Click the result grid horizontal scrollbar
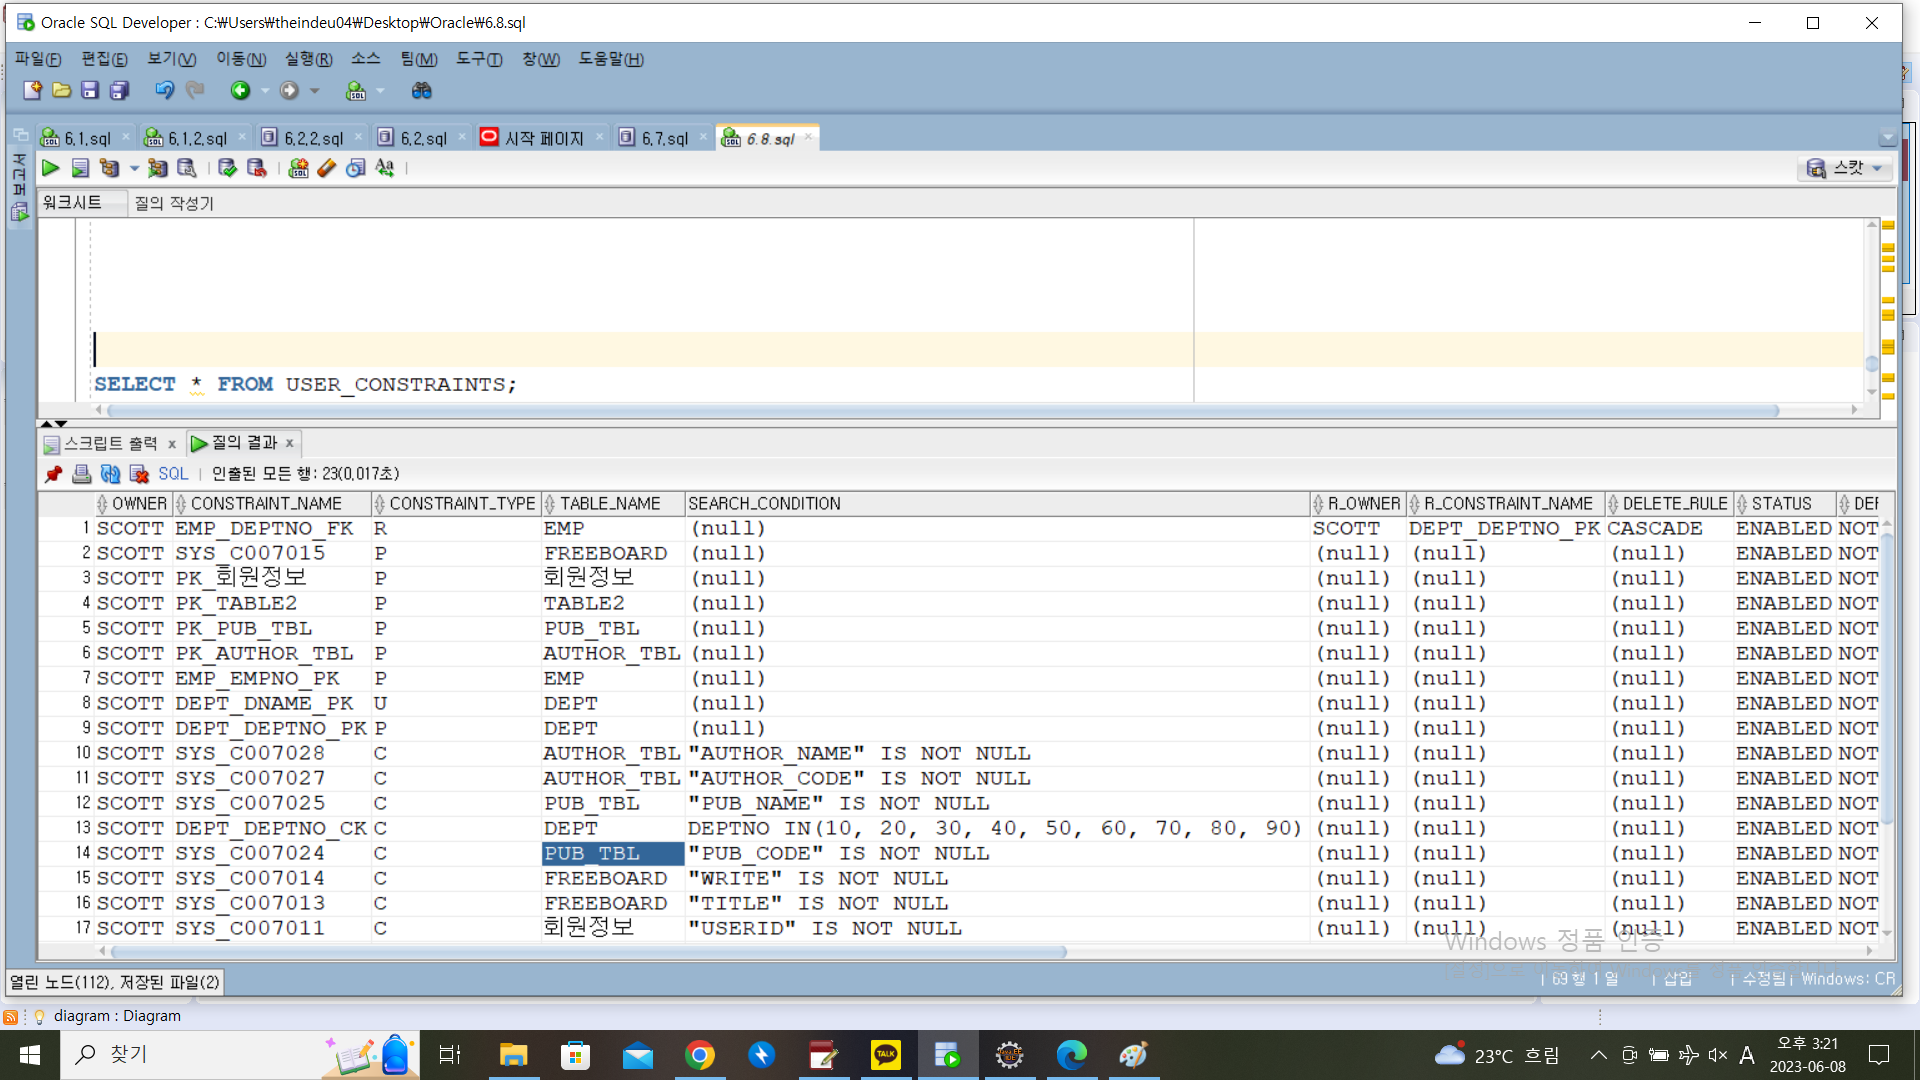 590,952
